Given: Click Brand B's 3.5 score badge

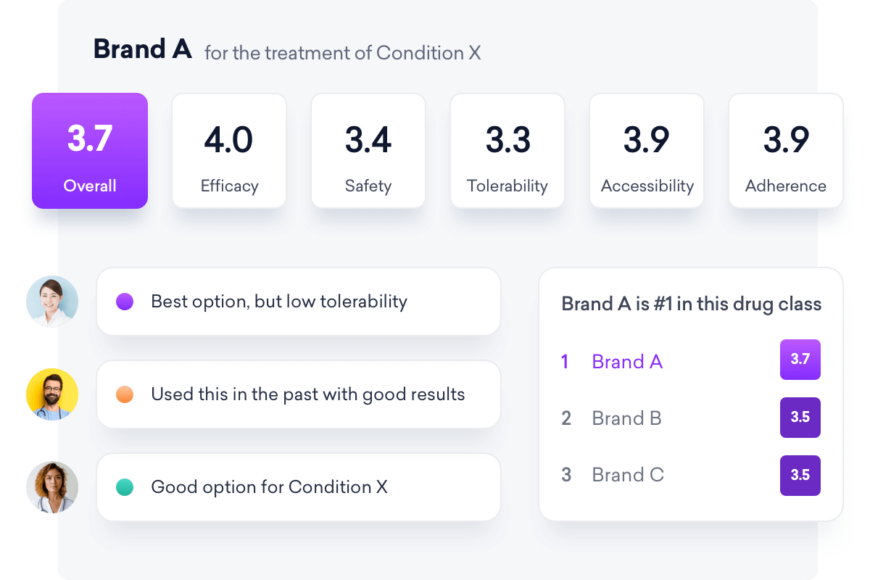Looking at the screenshot, I should coord(800,417).
